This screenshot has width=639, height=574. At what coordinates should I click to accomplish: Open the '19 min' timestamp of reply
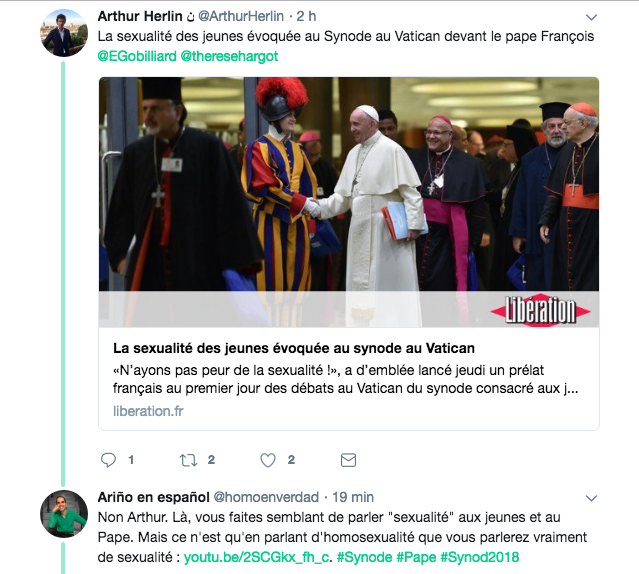(353, 497)
